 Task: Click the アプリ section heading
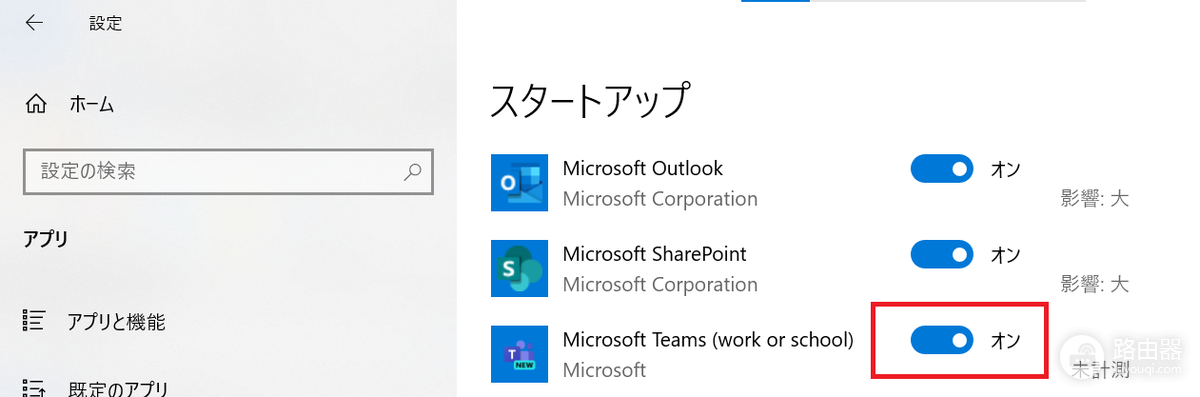point(45,239)
